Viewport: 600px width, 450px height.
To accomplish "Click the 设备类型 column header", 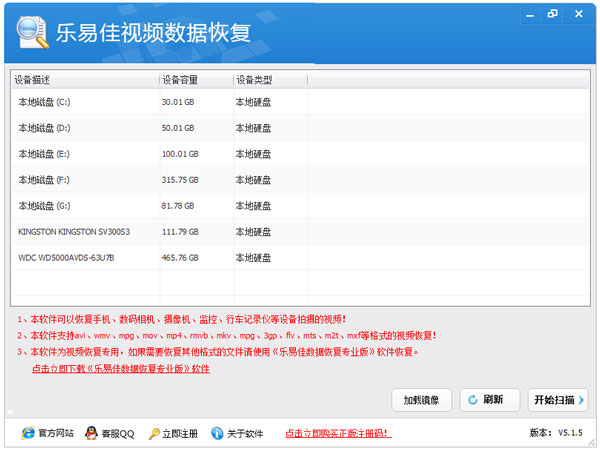I will (270, 79).
